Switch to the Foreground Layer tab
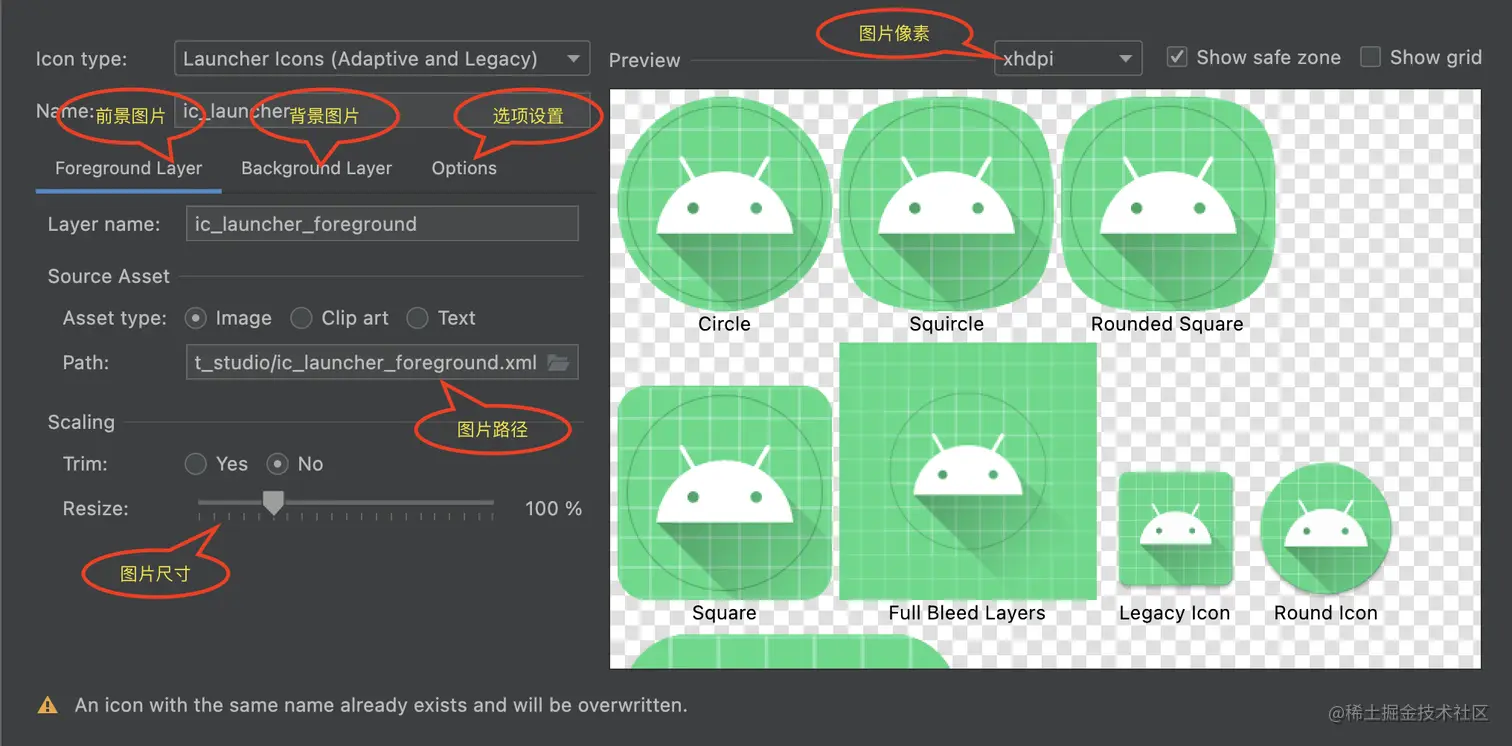The height and width of the screenshot is (746, 1512). (128, 168)
